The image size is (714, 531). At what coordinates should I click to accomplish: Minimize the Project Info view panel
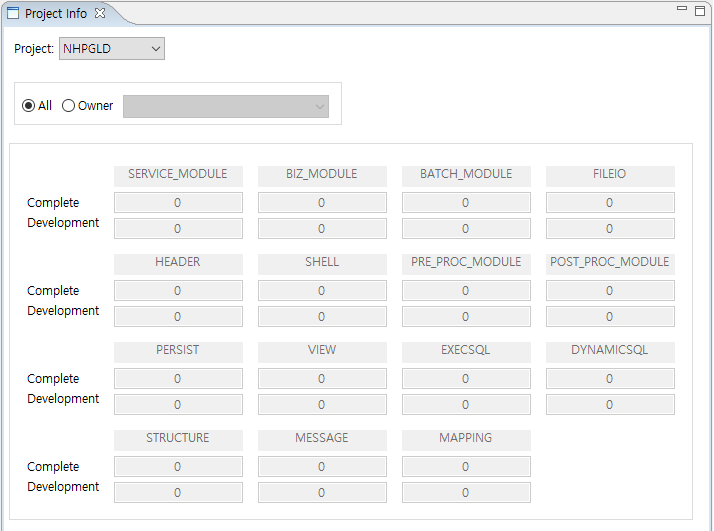[x=681, y=10]
